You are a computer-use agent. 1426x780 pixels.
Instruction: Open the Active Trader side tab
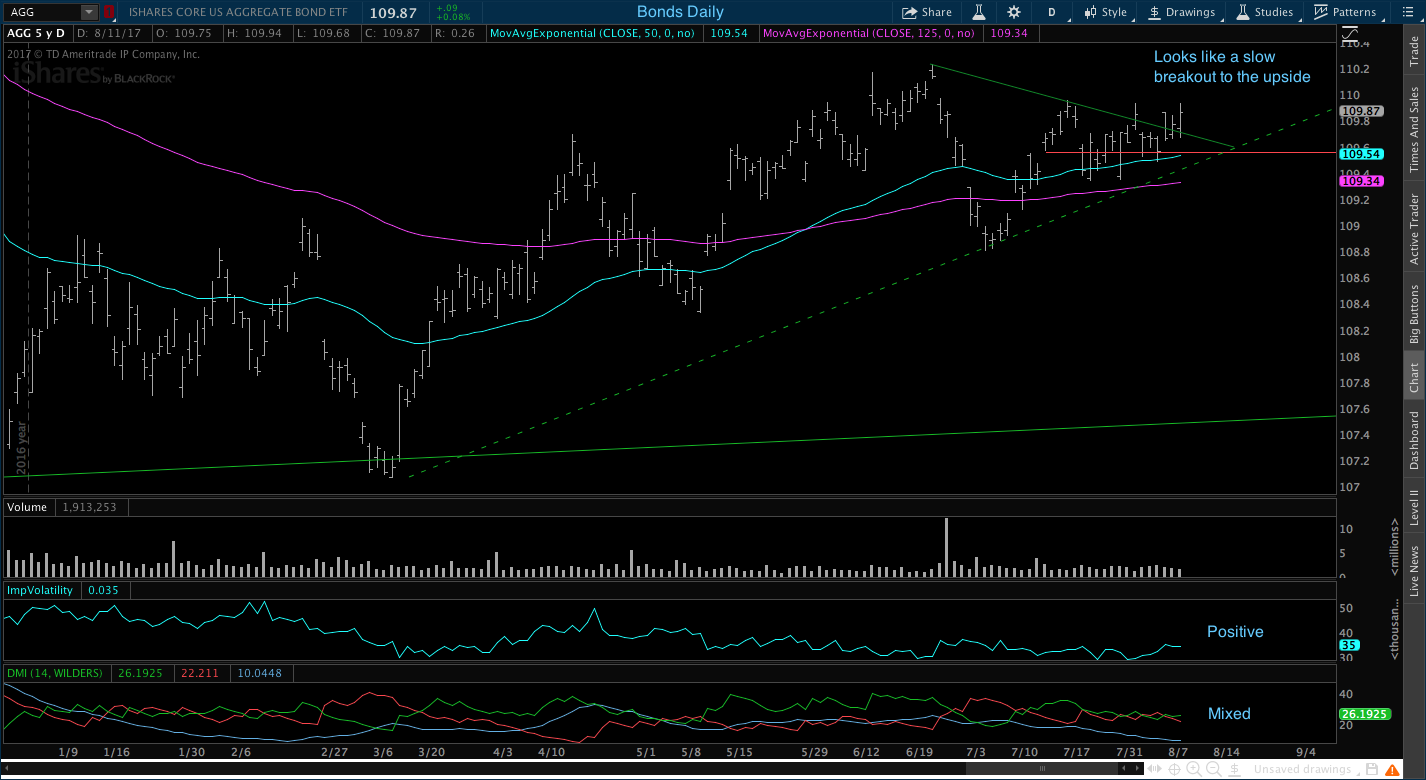click(1414, 229)
